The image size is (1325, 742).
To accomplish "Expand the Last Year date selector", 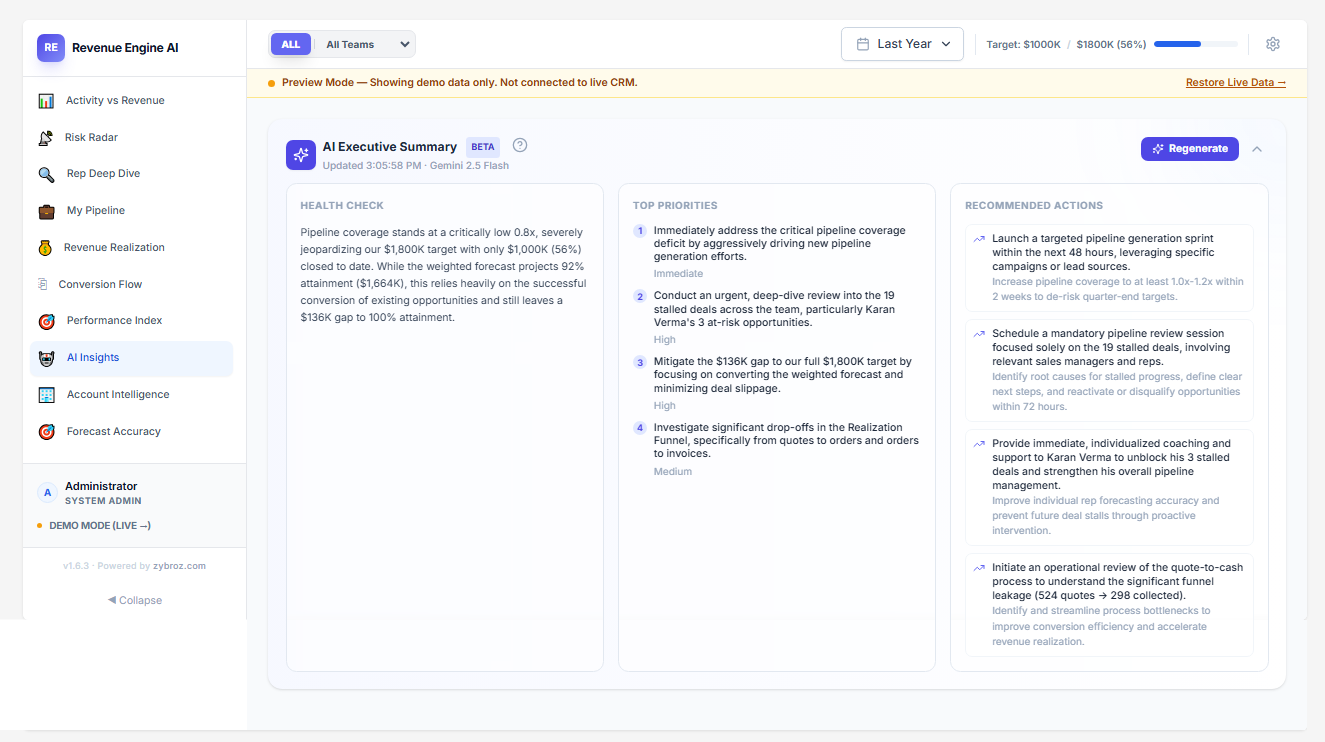I will [x=902, y=43].
